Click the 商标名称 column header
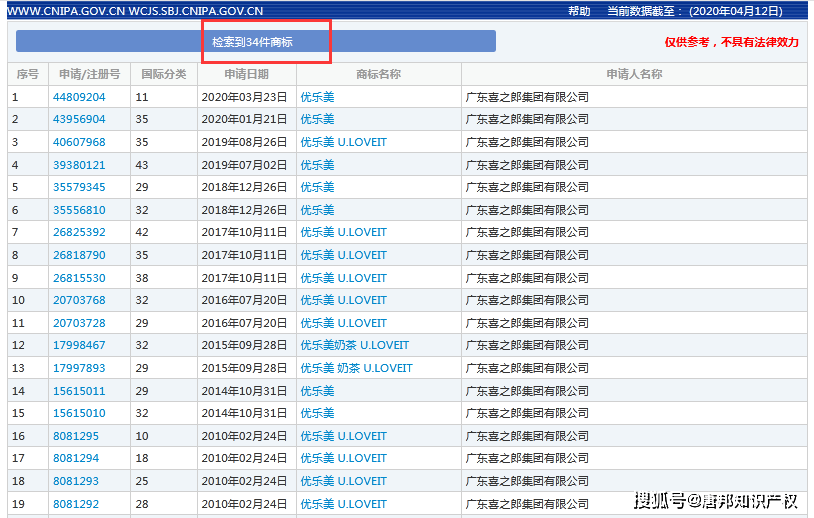The width and height of the screenshot is (814, 518). [378, 74]
